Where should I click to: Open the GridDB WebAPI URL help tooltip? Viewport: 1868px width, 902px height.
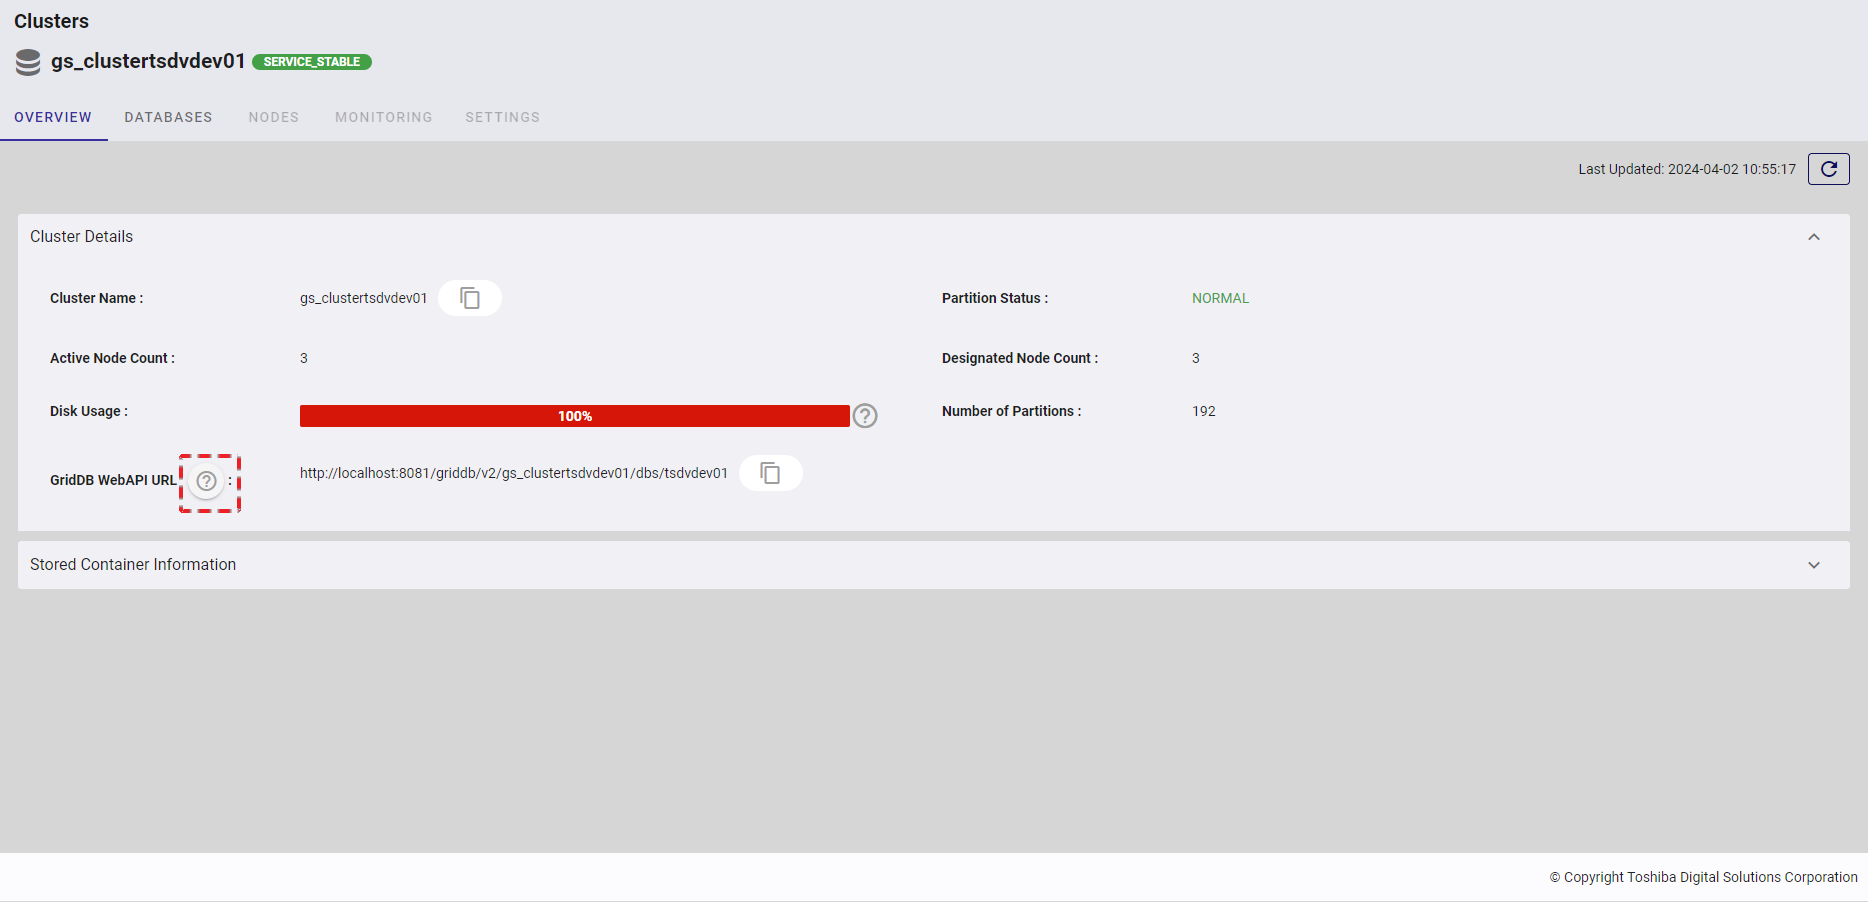[206, 481]
